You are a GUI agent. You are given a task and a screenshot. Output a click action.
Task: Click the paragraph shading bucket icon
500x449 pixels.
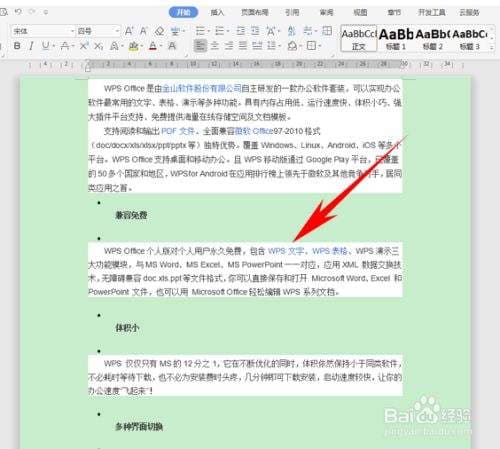click(x=292, y=45)
